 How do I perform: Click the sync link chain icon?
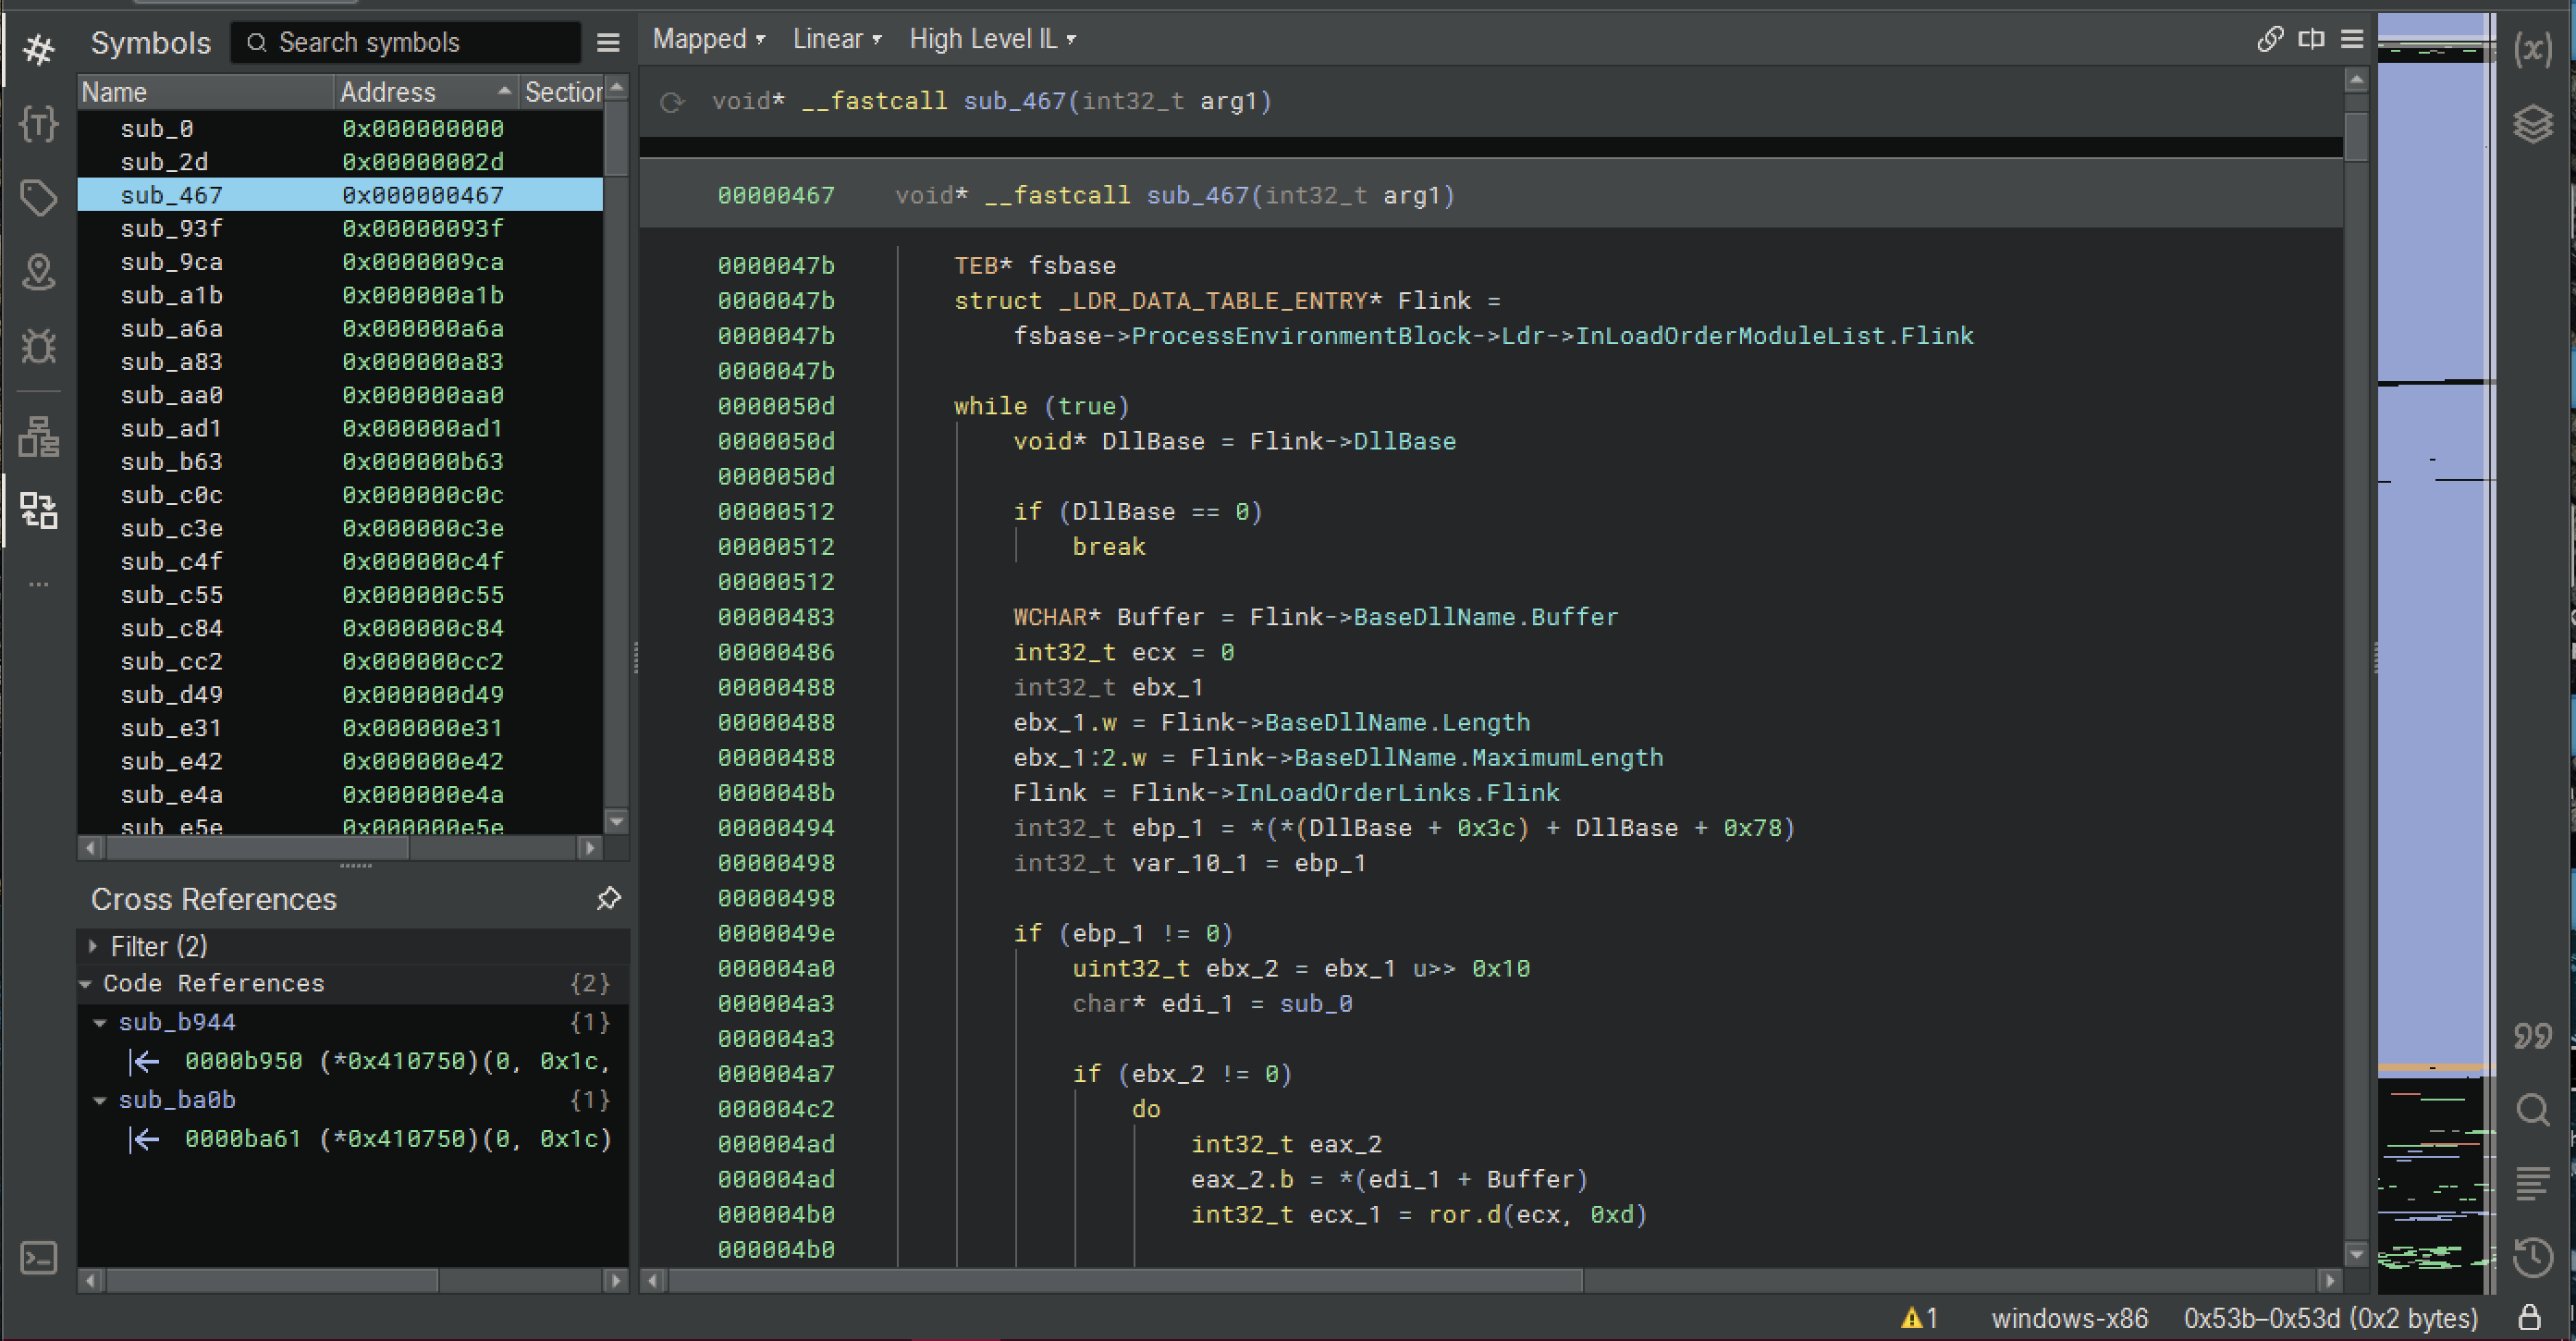coord(2270,39)
